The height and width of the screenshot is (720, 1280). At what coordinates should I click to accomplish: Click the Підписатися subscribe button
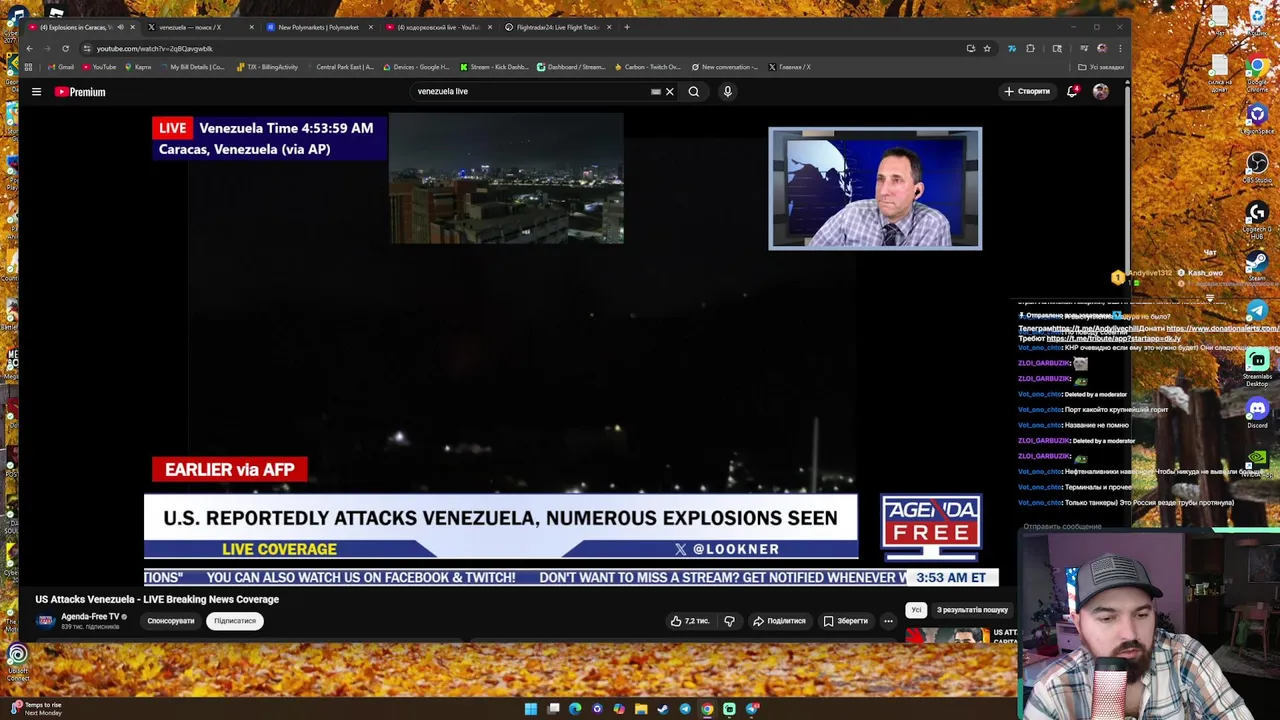click(235, 621)
